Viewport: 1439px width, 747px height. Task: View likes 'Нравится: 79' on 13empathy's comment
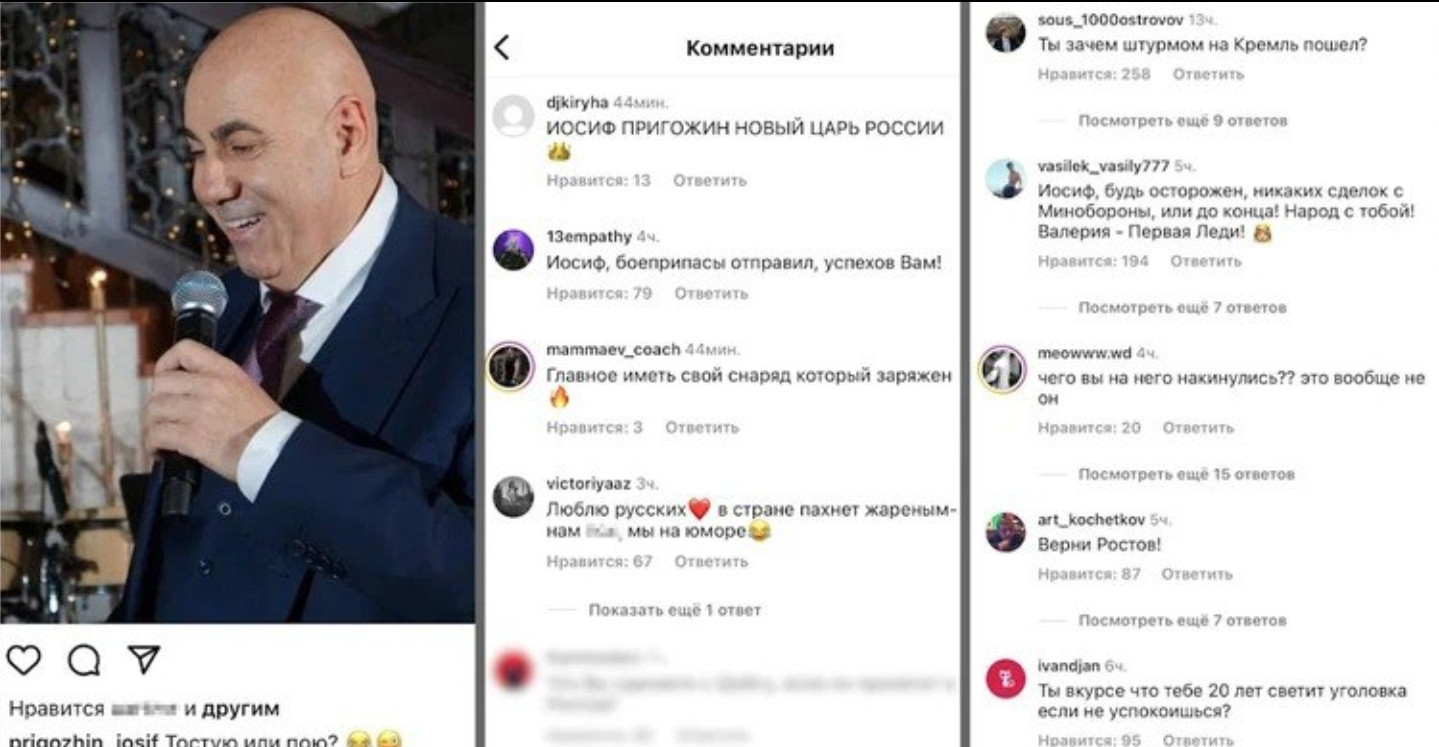point(599,294)
